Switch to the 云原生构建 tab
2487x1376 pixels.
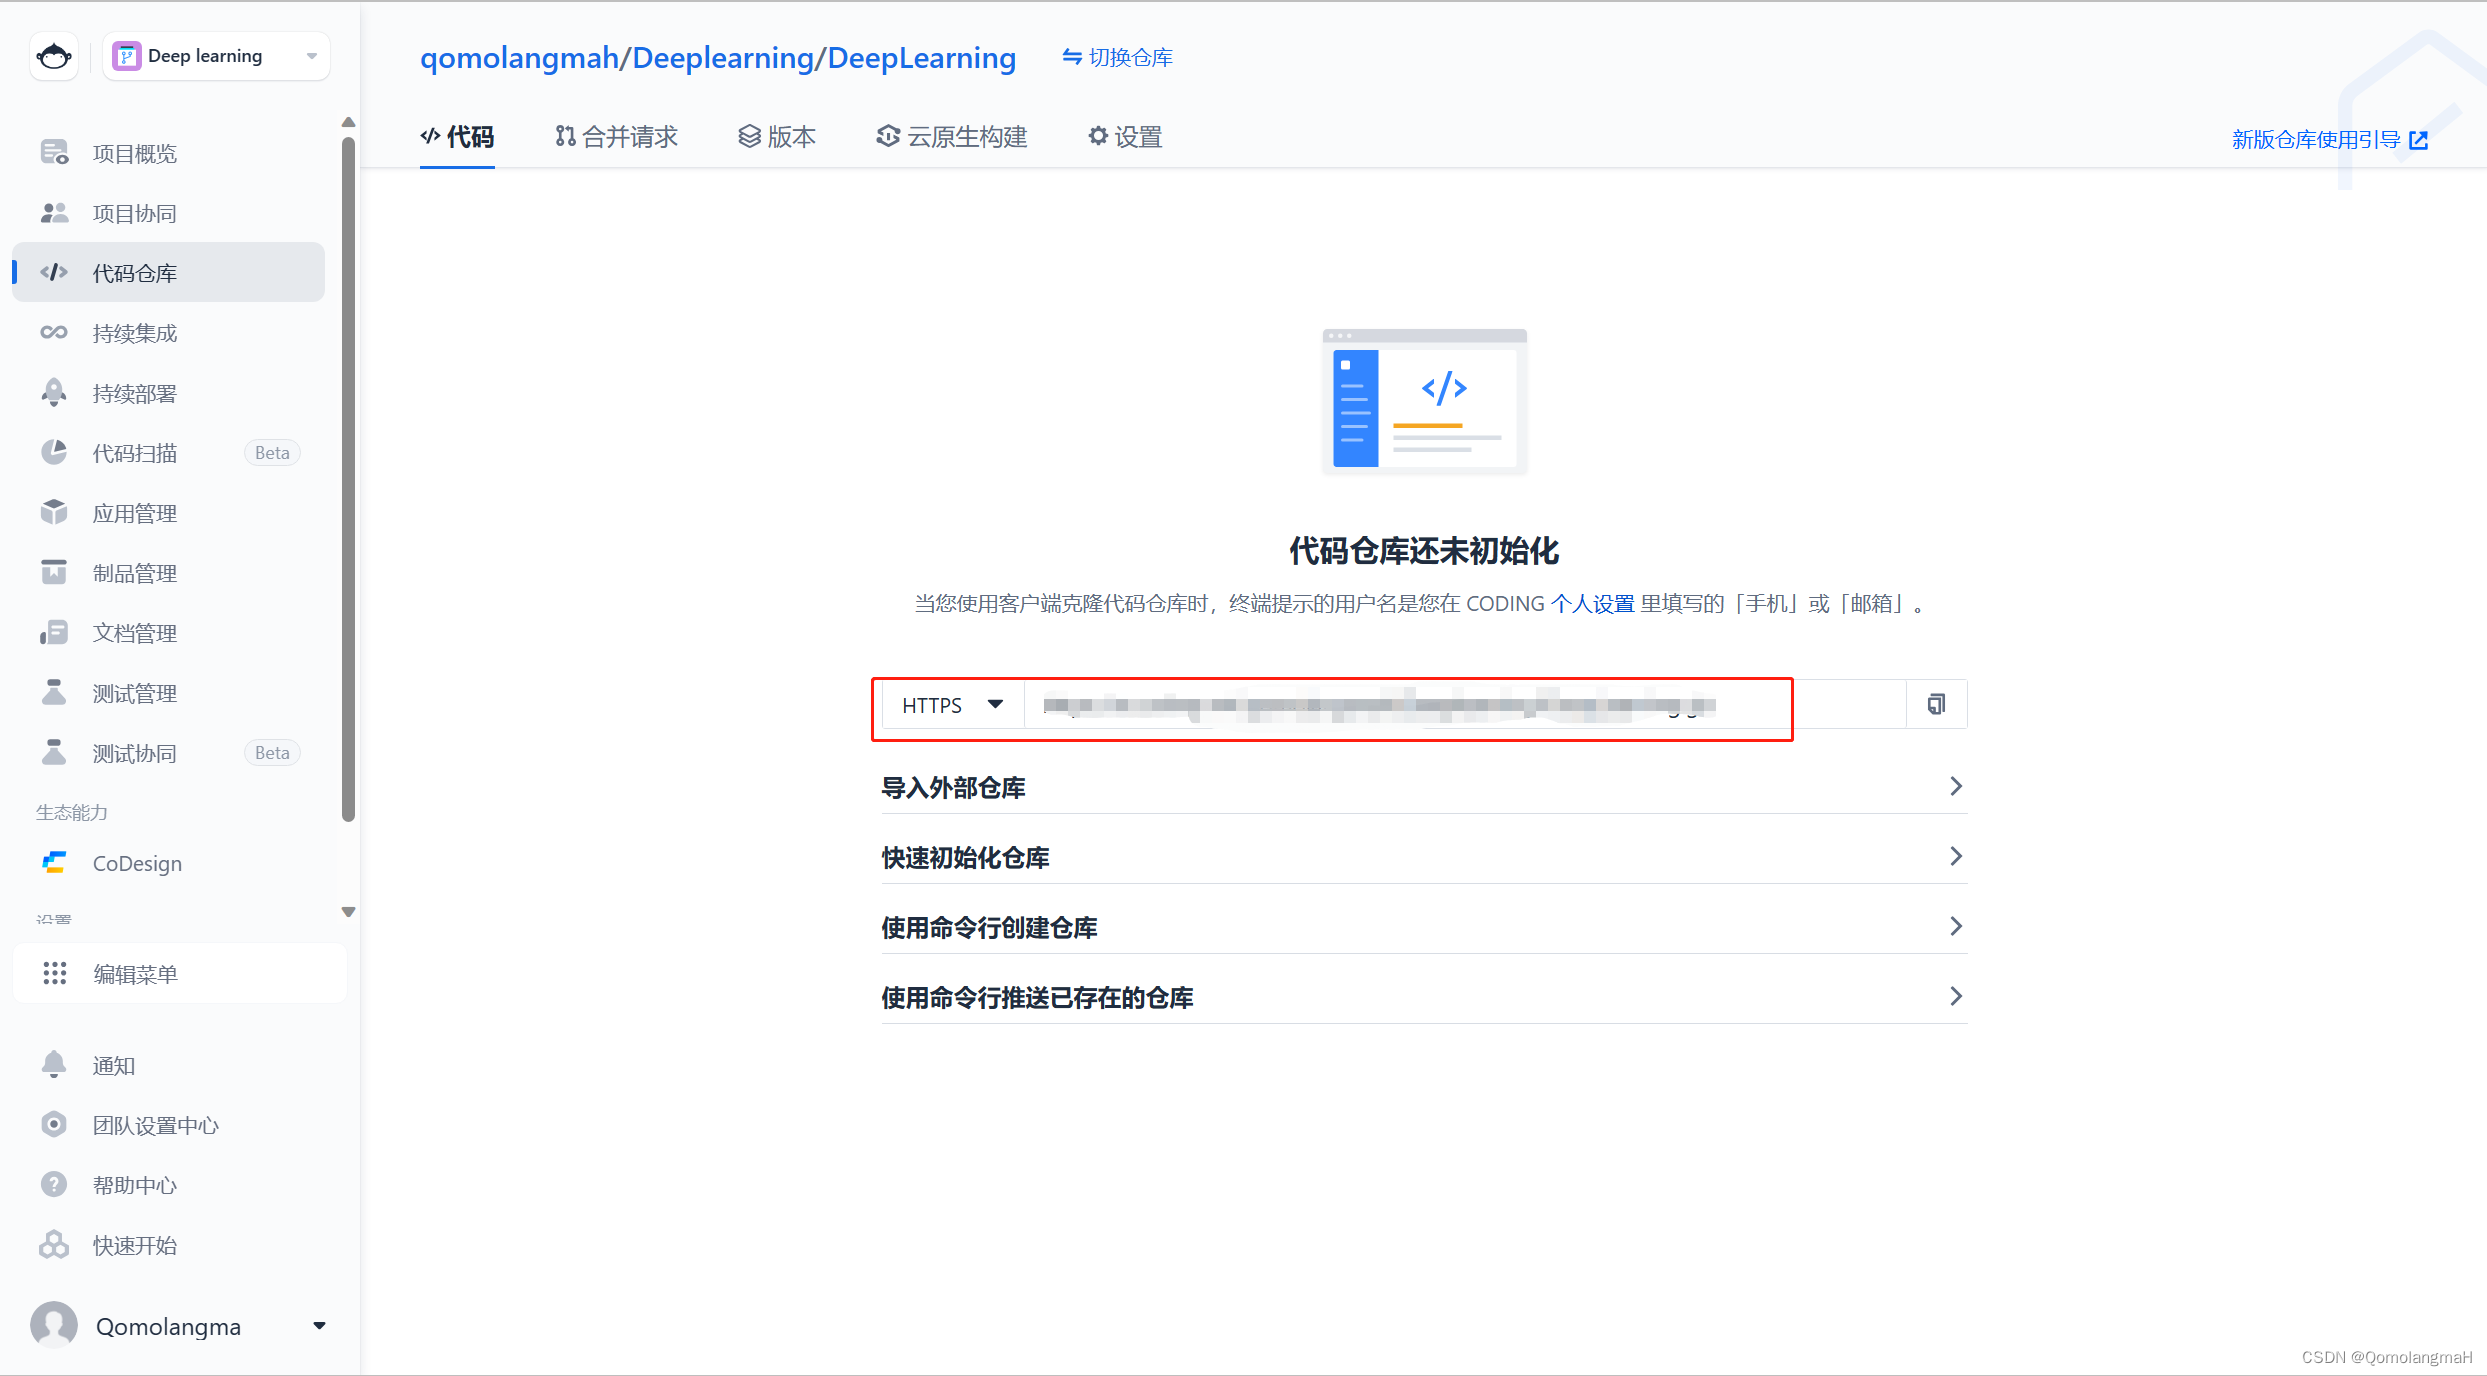tap(952, 137)
